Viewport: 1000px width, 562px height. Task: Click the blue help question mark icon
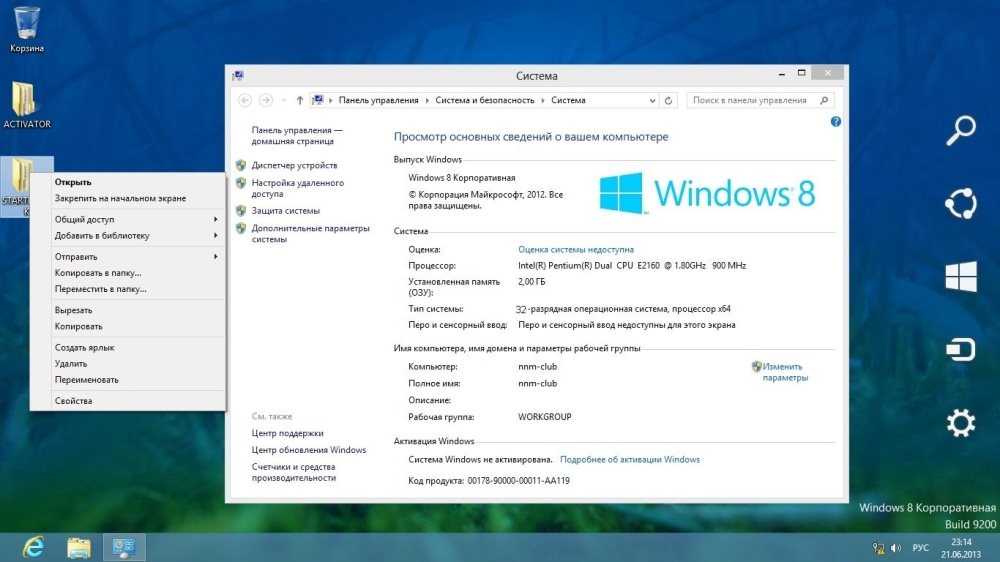836,121
